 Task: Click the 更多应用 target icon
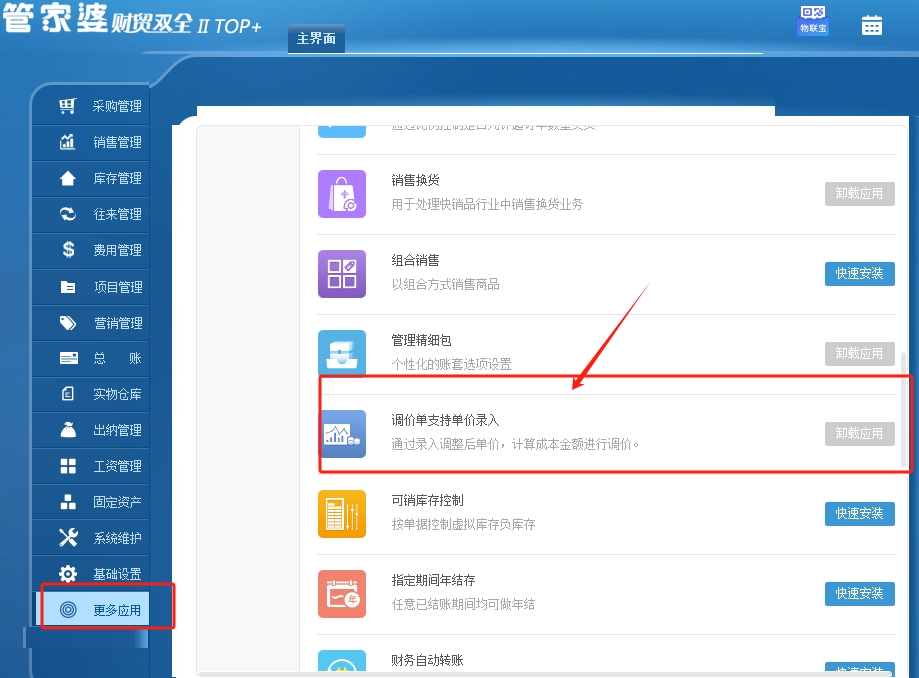pos(68,610)
